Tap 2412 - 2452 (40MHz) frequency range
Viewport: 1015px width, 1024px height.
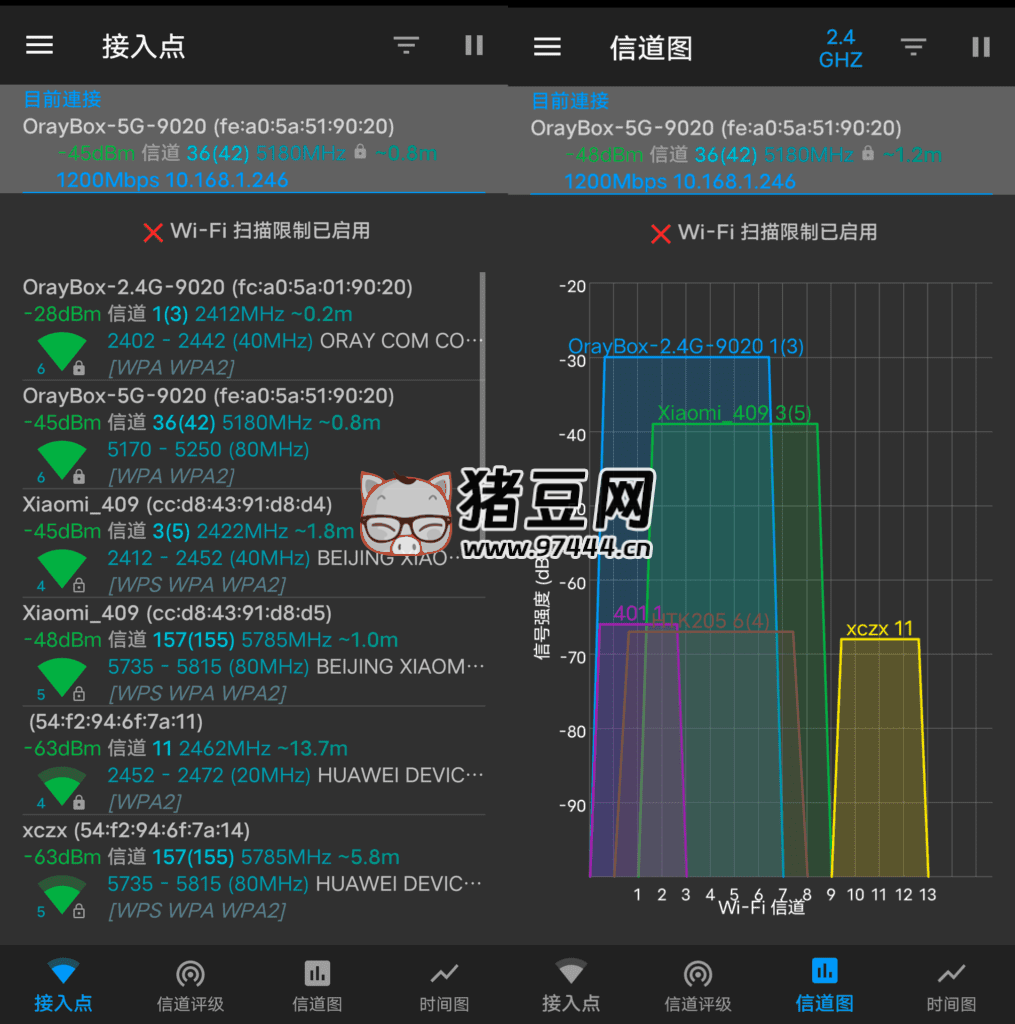(208, 558)
